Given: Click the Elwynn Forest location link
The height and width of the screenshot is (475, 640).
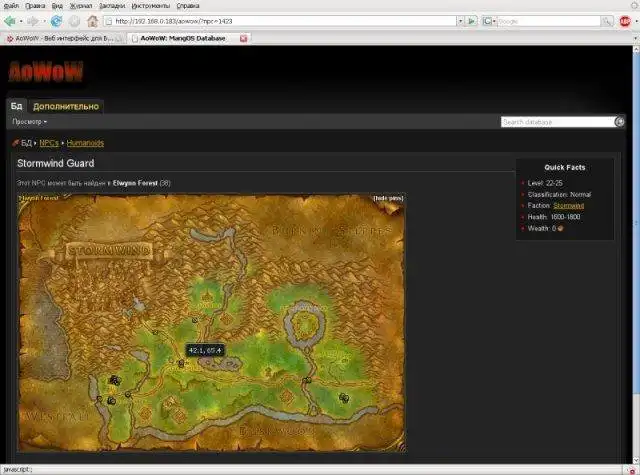Looking at the screenshot, I should 135,183.
